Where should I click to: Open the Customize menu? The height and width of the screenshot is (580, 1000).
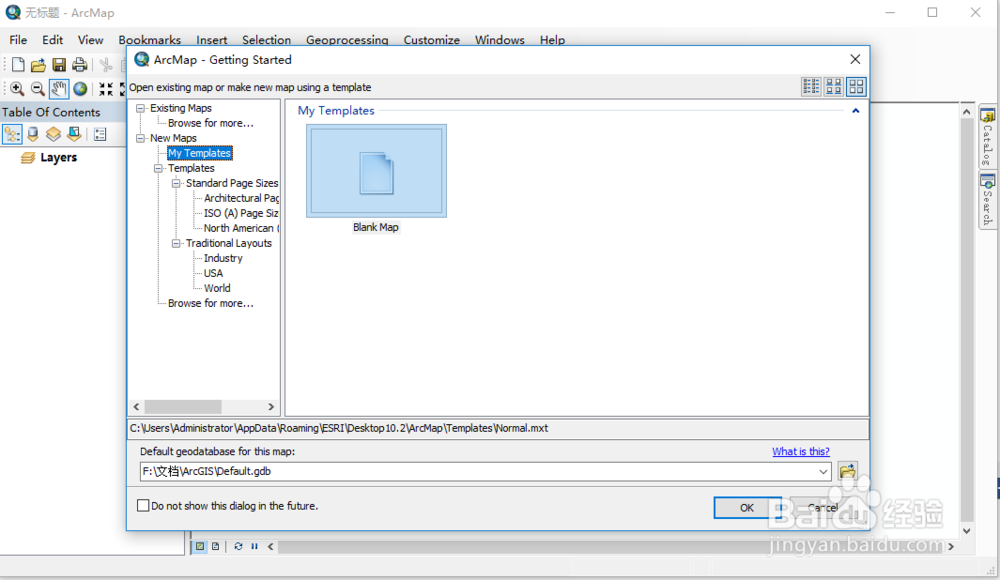click(x=432, y=40)
